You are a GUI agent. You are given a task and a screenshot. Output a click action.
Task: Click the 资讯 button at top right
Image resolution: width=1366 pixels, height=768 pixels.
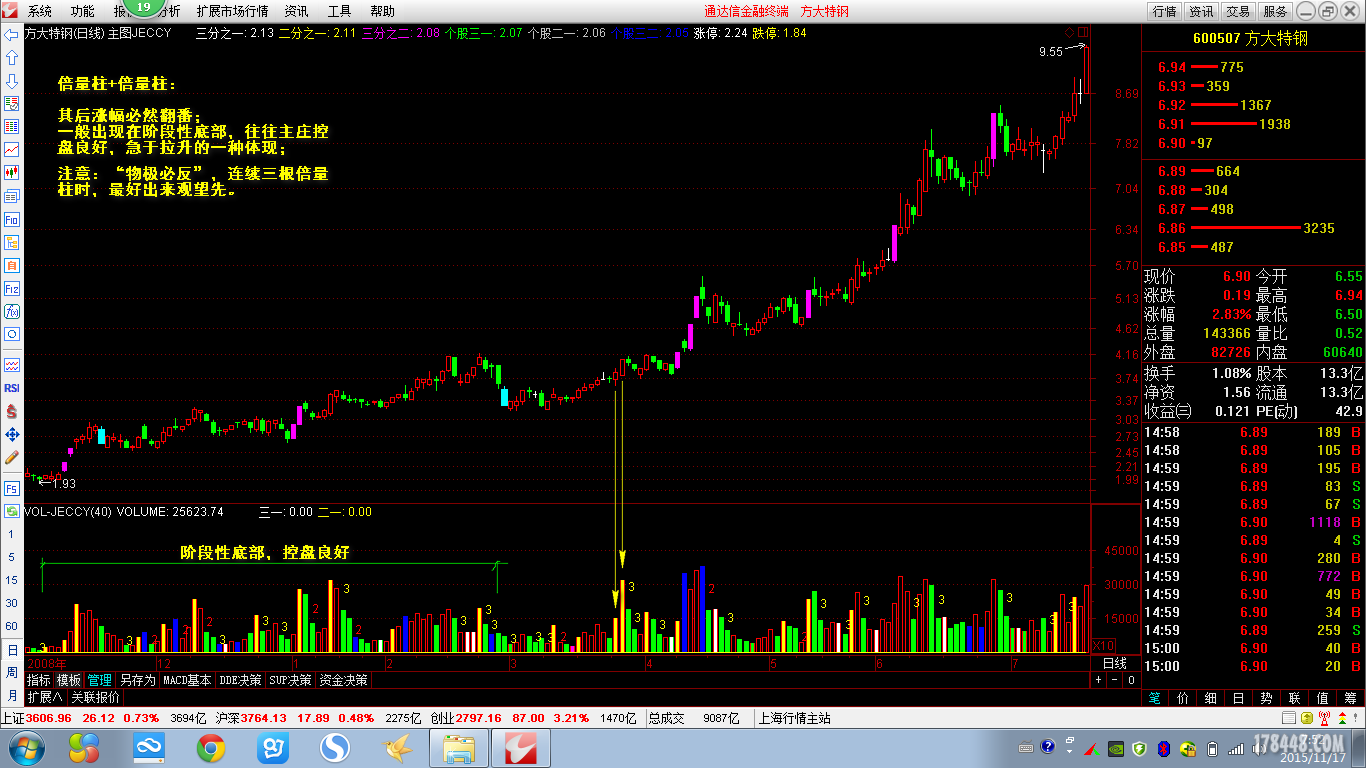1201,11
